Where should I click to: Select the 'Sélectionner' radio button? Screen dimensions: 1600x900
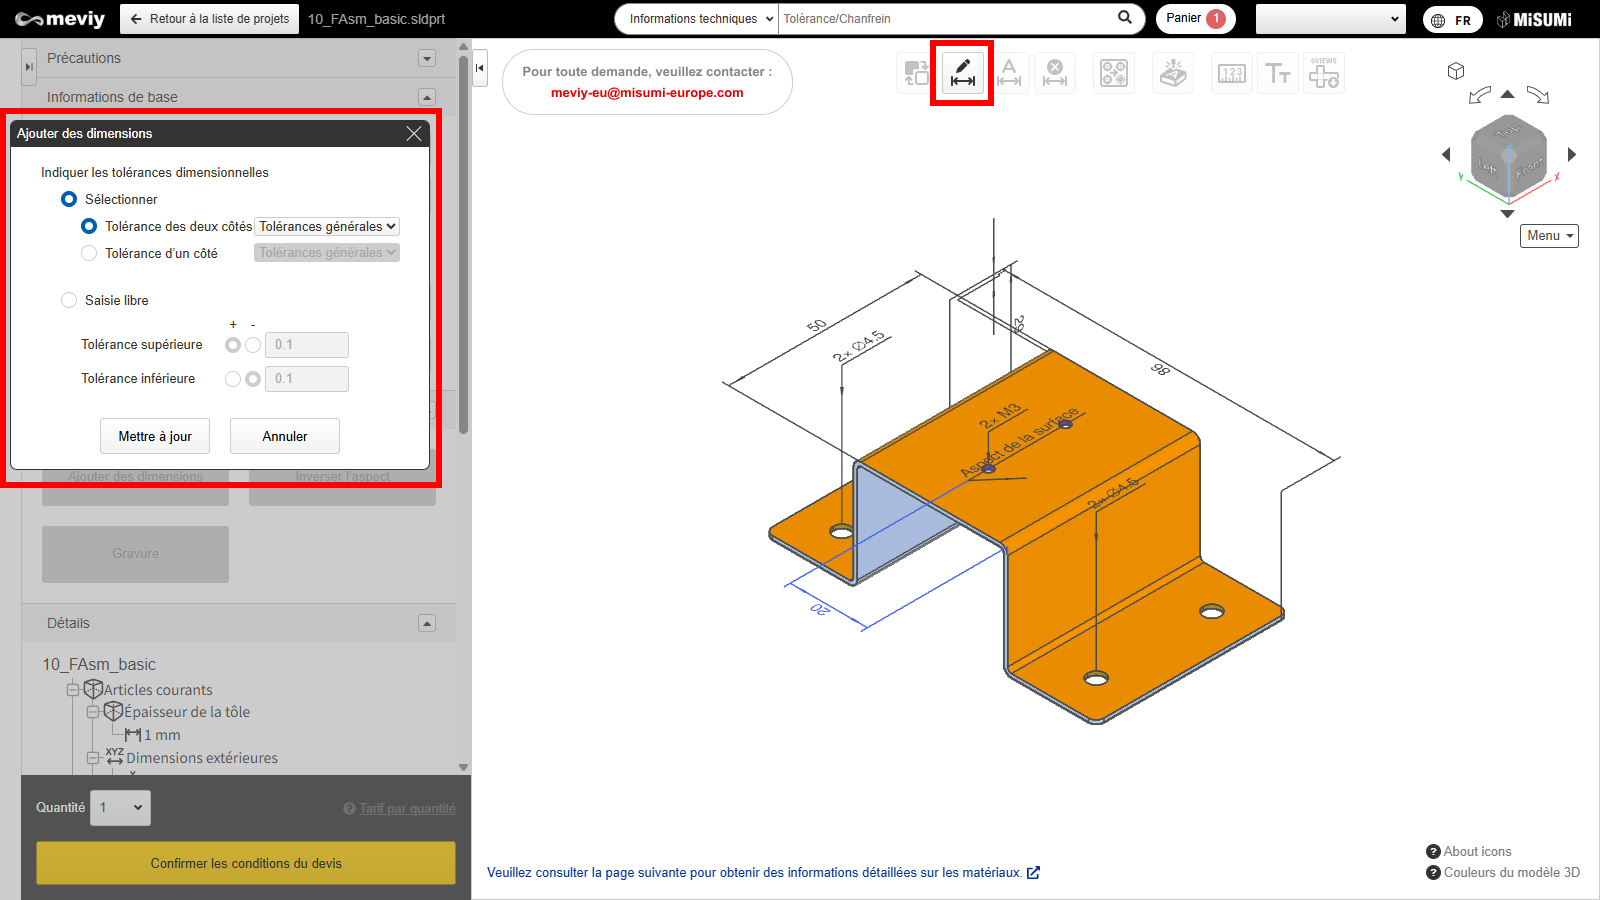[69, 199]
